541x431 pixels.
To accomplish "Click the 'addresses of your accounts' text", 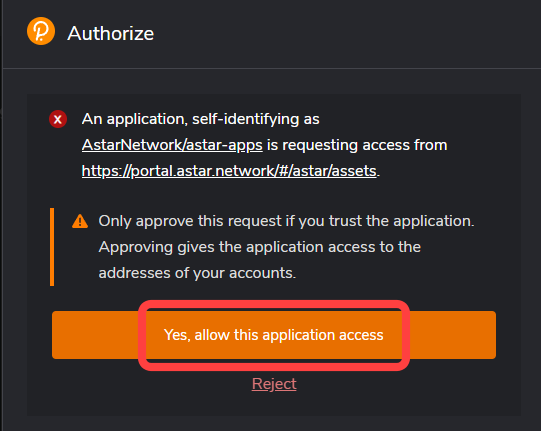I will tap(197, 273).
